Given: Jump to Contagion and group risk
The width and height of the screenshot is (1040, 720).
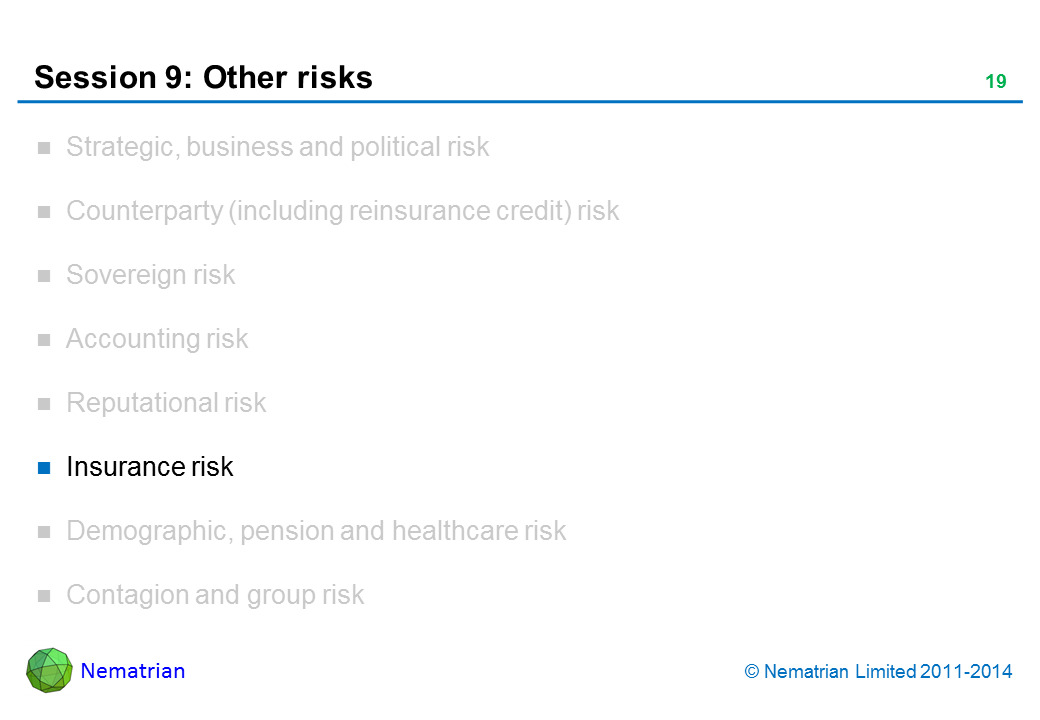Looking at the screenshot, I should [215, 595].
